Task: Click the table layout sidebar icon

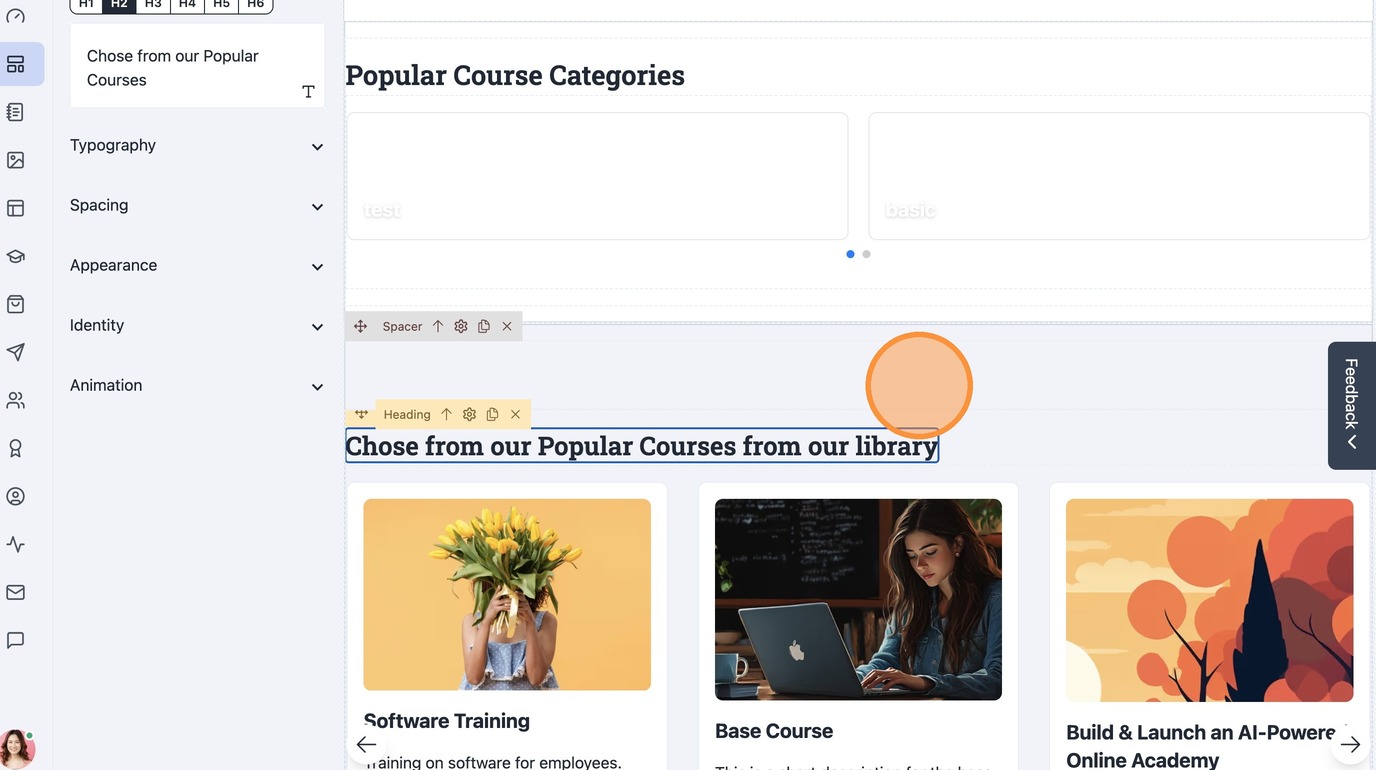Action: (15, 208)
